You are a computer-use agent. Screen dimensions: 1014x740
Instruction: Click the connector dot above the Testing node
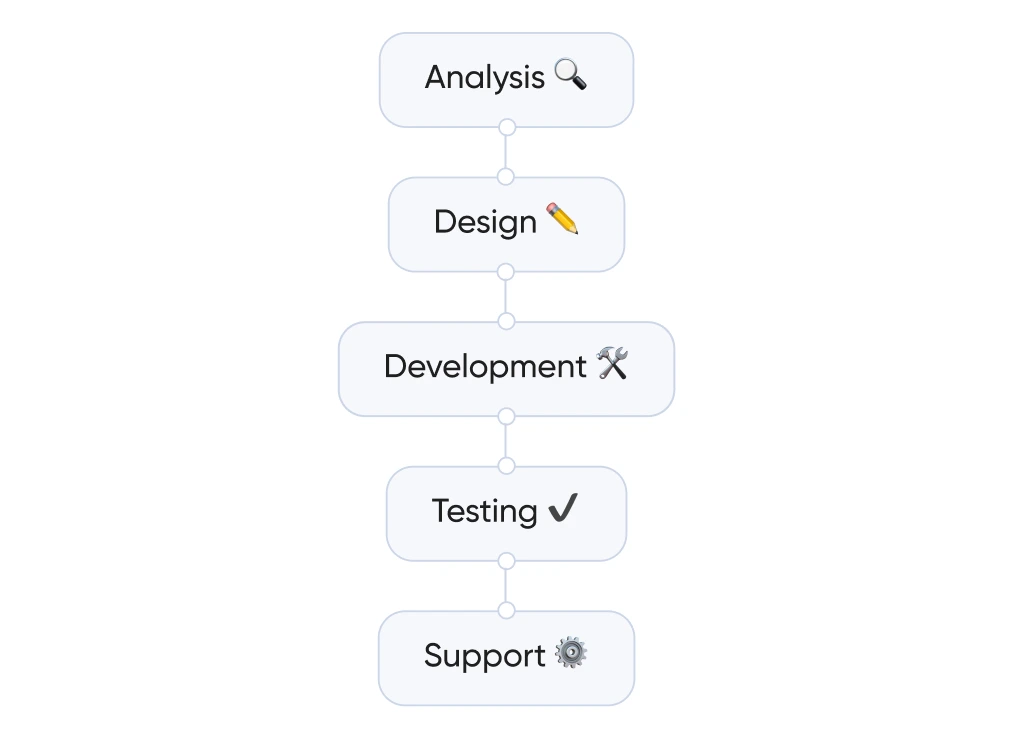(506, 466)
